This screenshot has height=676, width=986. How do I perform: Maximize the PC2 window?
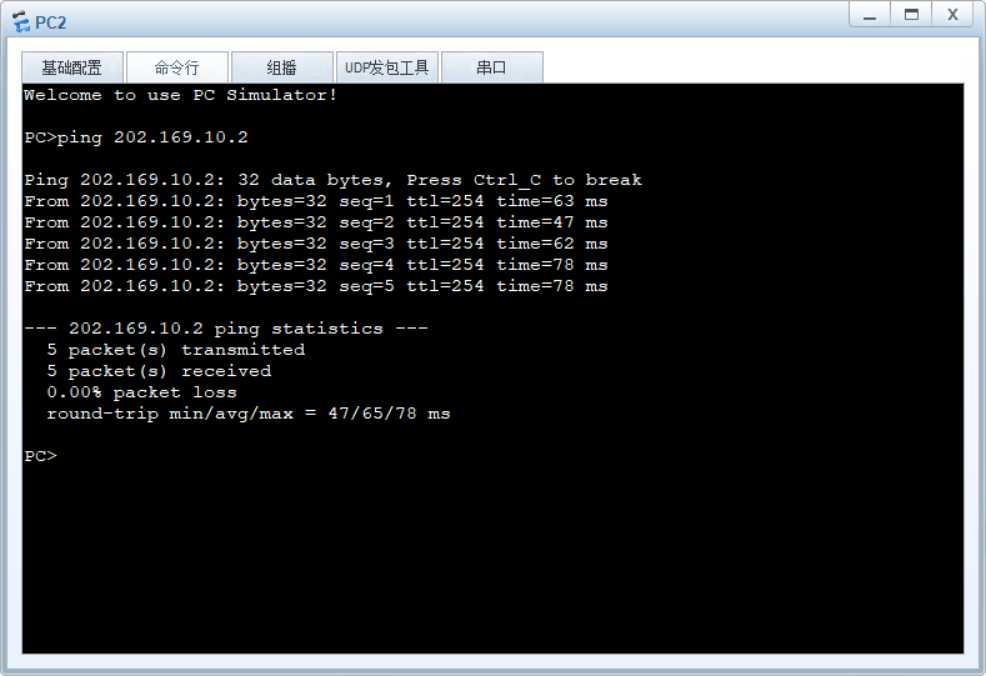pos(911,15)
